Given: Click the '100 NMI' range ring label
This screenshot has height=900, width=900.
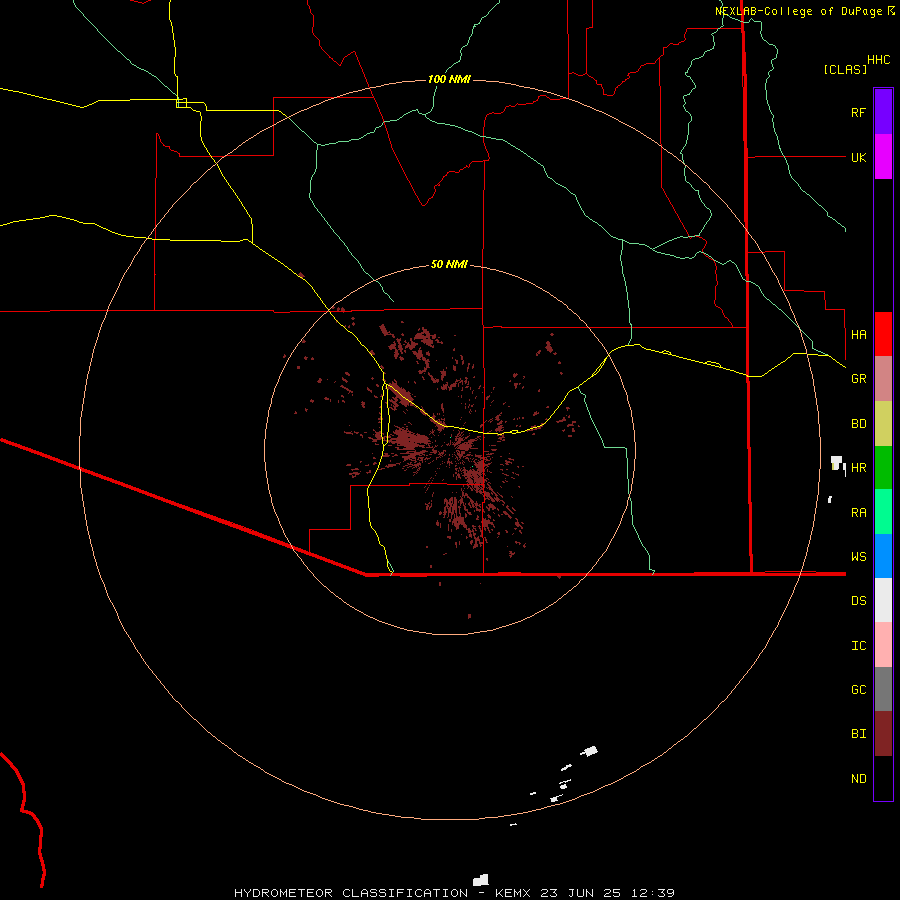Looking at the screenshot, I should tap(449, 79).
